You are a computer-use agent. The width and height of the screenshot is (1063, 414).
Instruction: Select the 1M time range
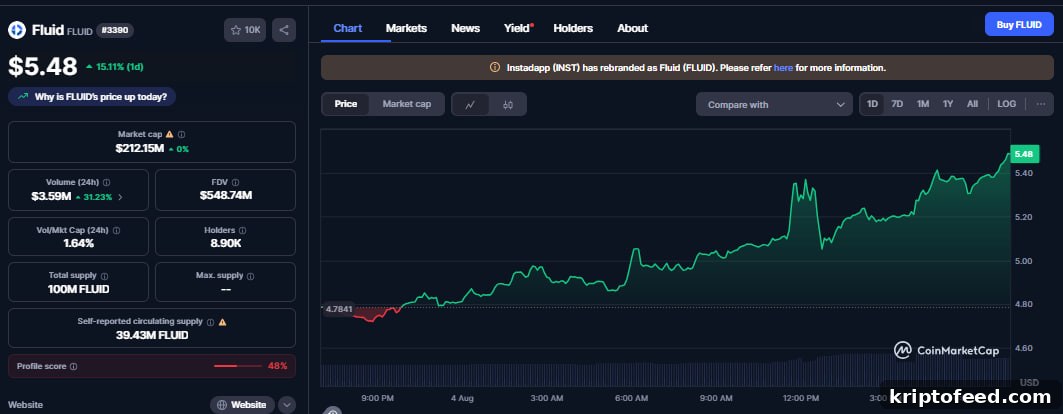[923, 104]
